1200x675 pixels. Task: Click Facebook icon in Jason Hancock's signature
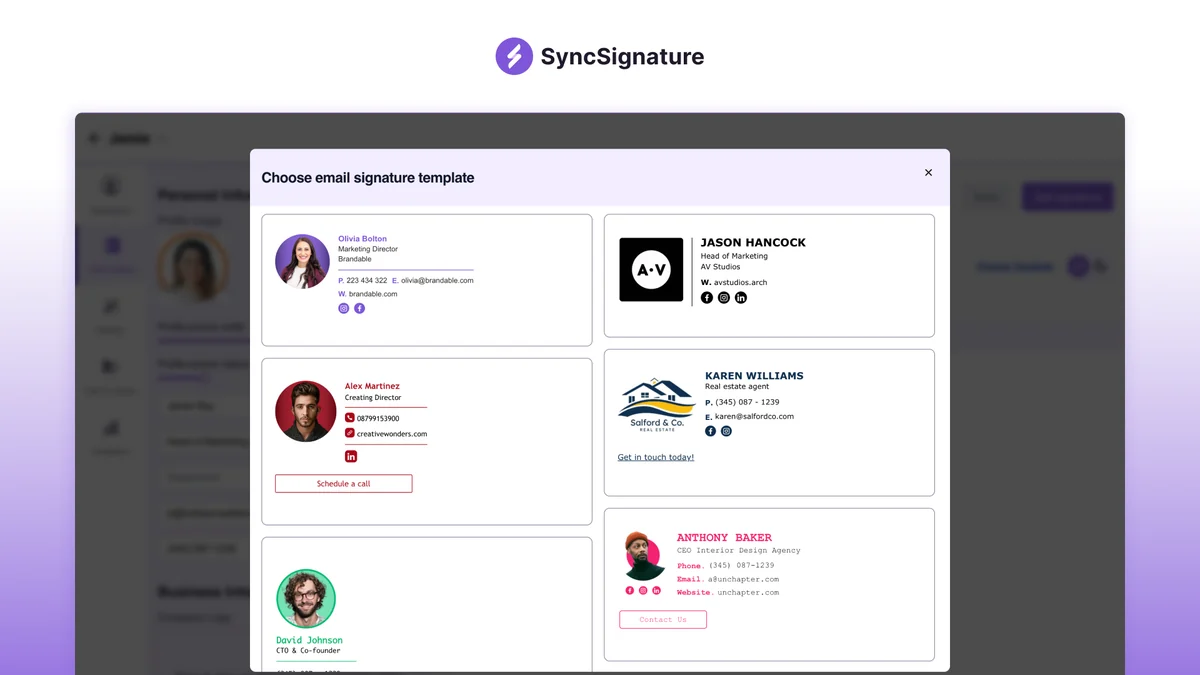click(707, 297)
